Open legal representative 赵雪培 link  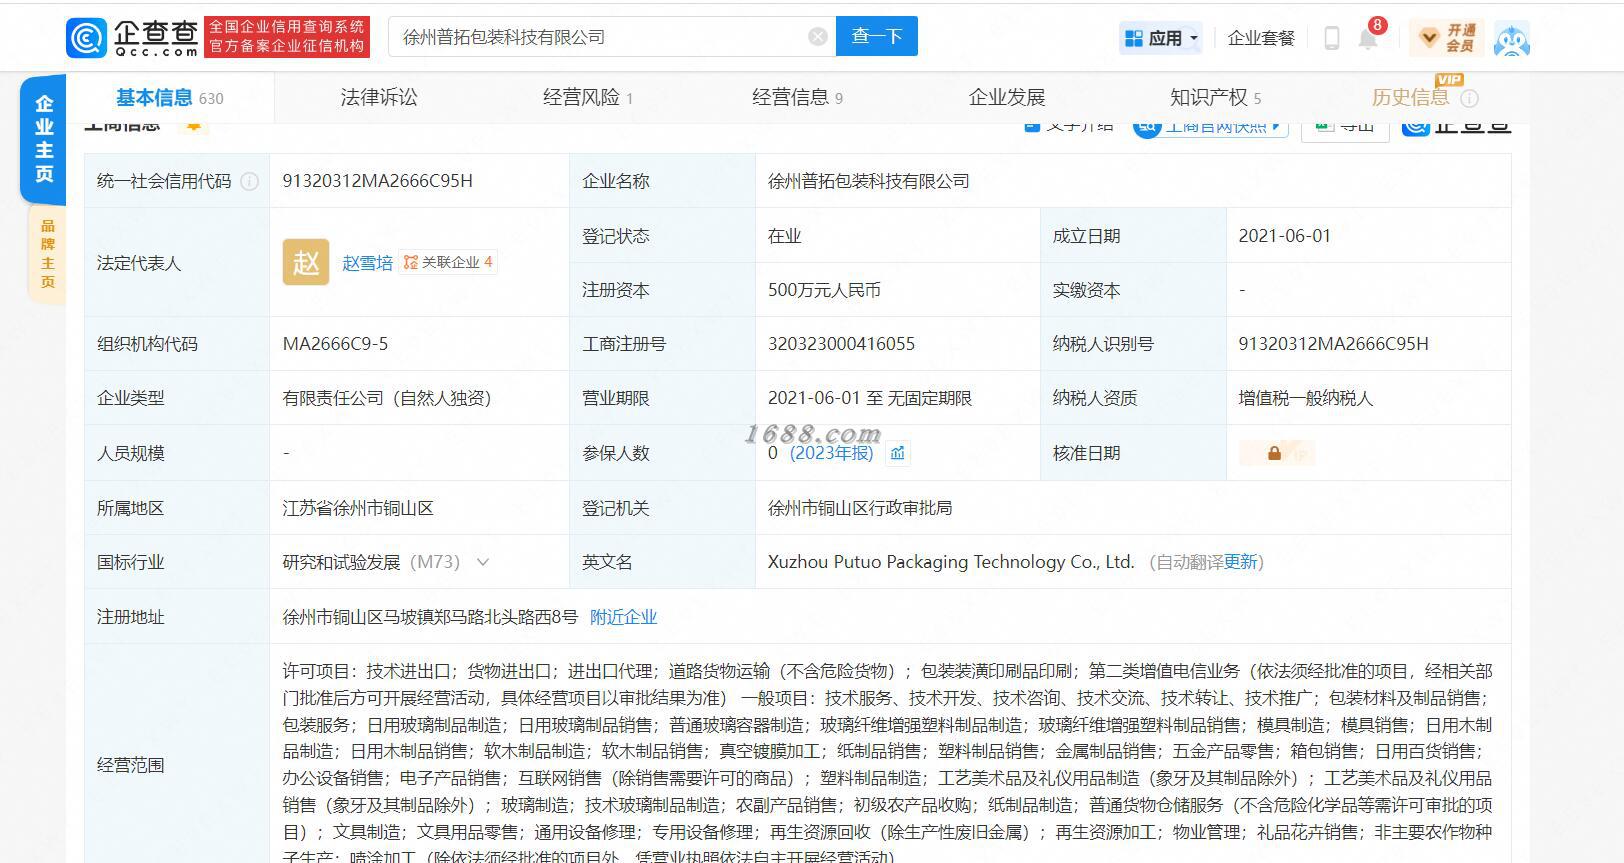(x=367, y=263)
